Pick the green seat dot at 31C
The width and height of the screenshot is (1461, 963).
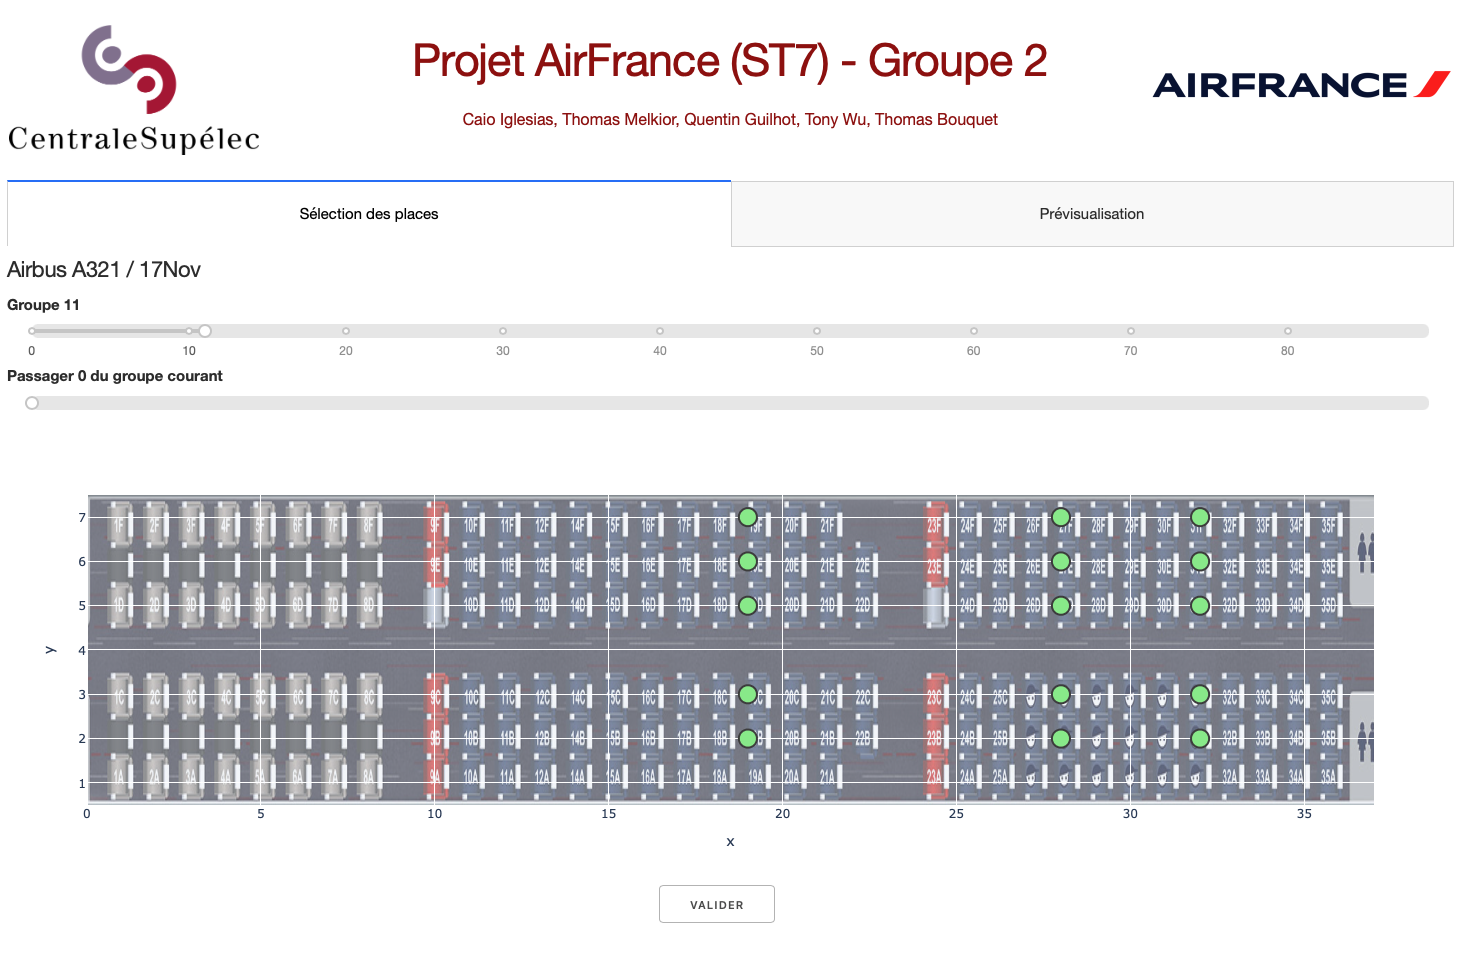[x=1200, y=694]
